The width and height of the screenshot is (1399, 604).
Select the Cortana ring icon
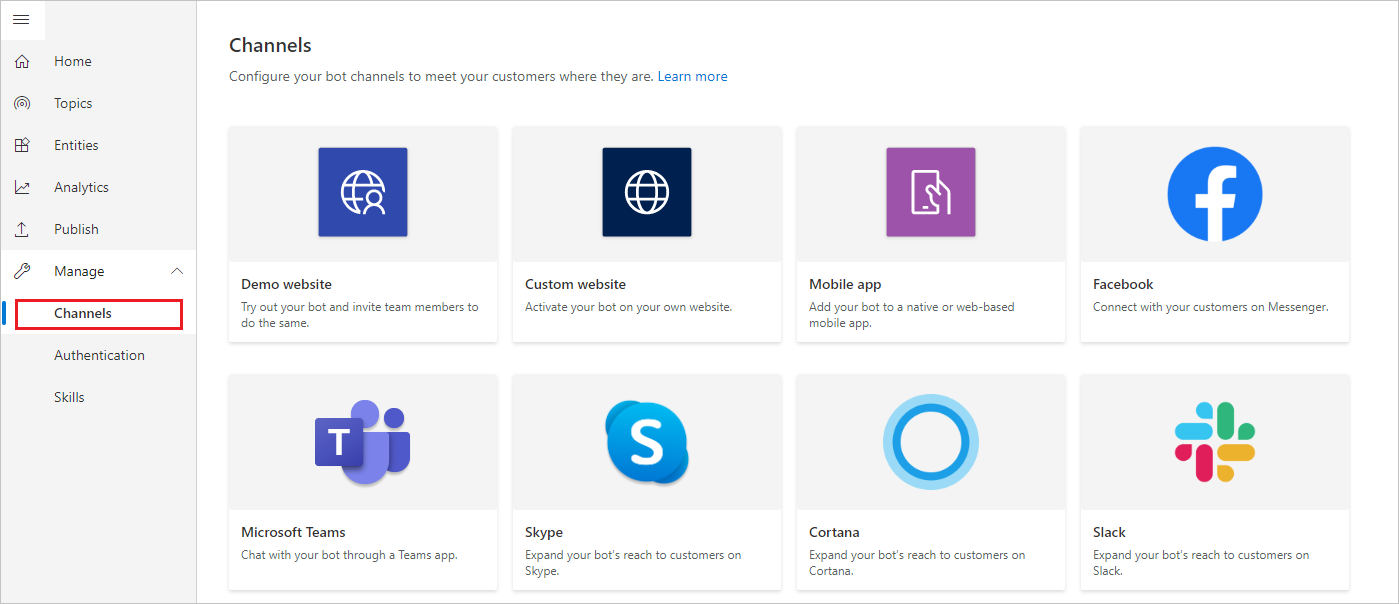[931, 441]
